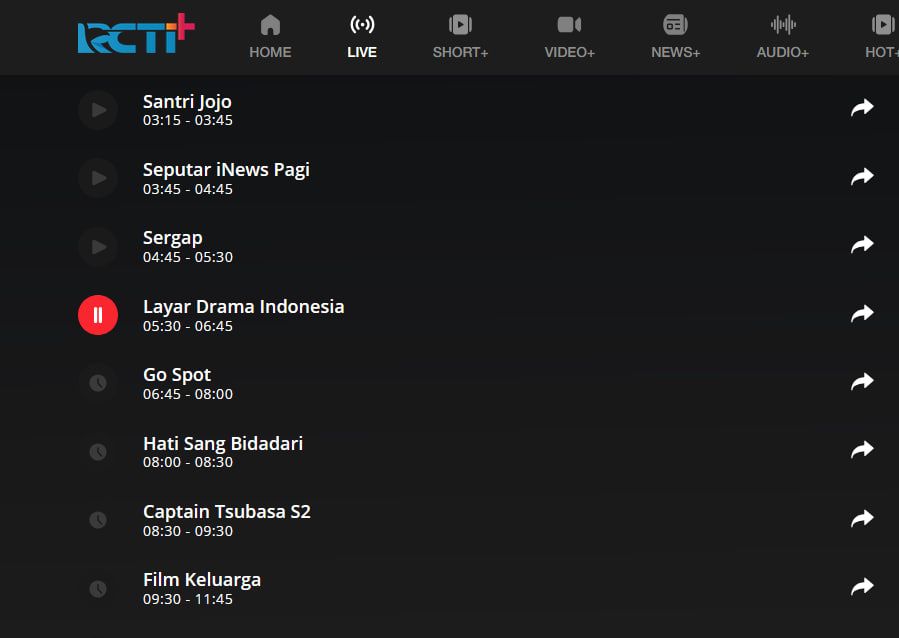Viewport: 899px width, 638px height.
Task: Play the Sergap program
Action: click(x=98, y=247)
